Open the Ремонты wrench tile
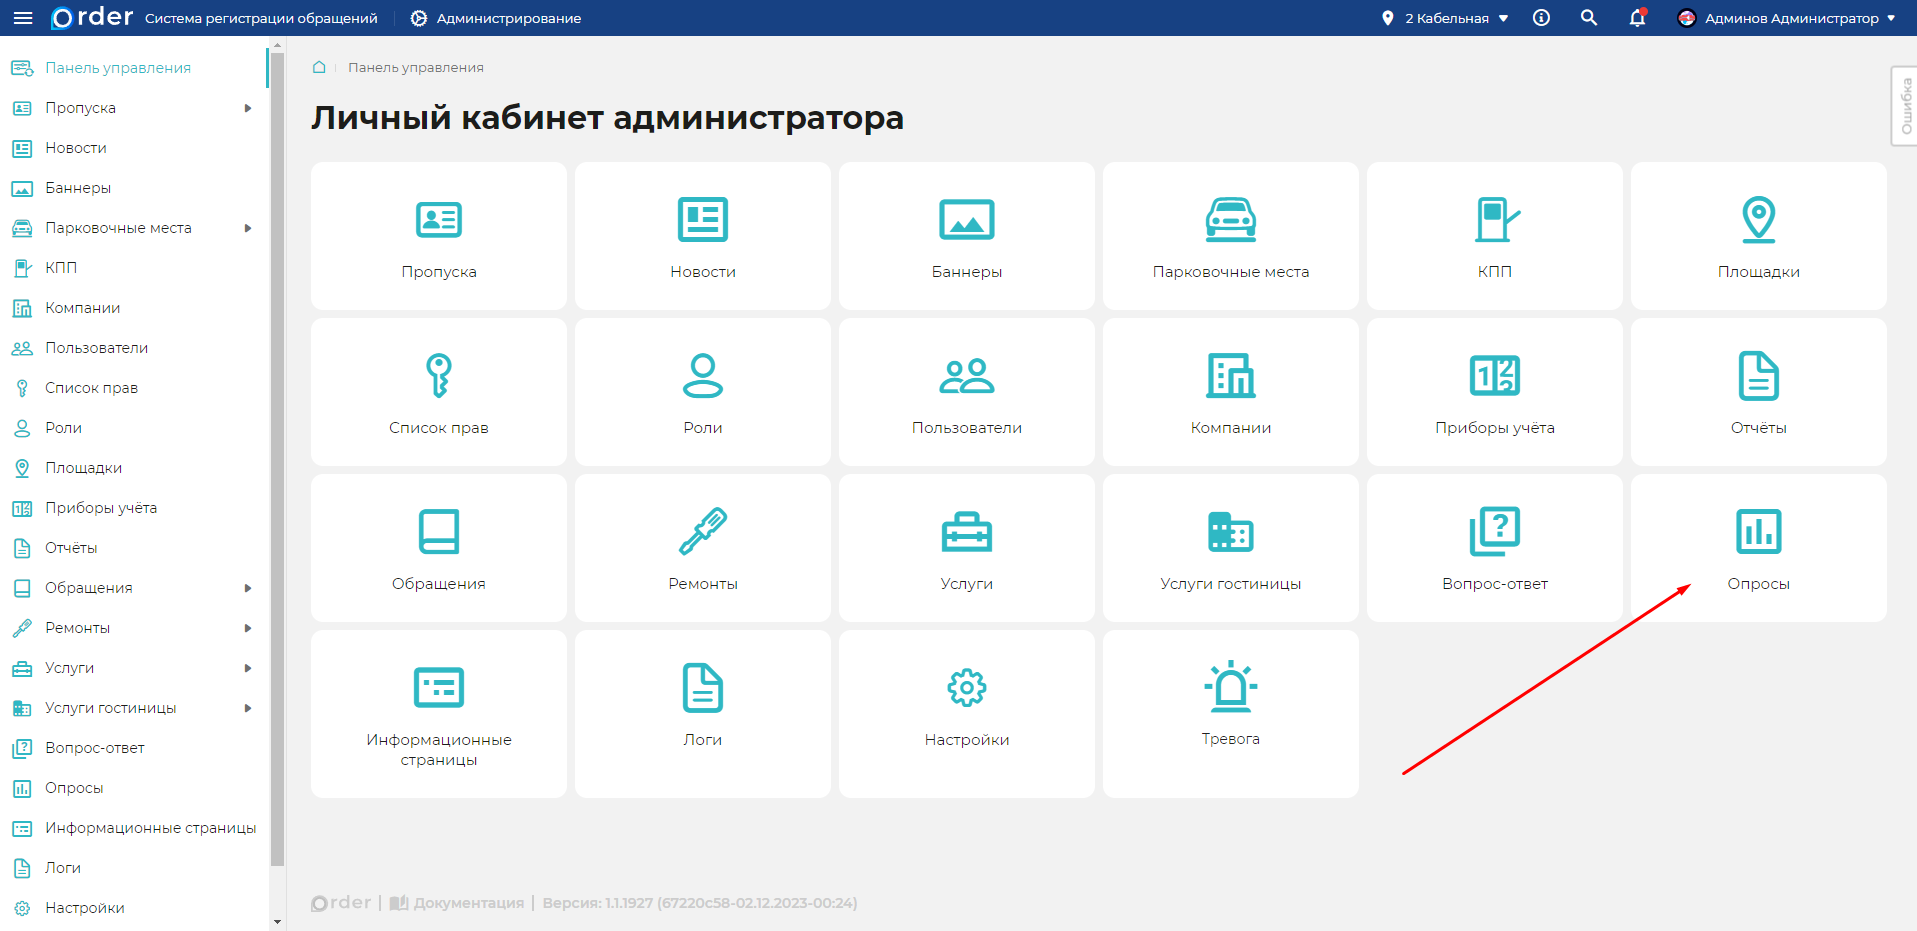The width and height of the screenshot is (1917, 931). (x=702, y=547)
